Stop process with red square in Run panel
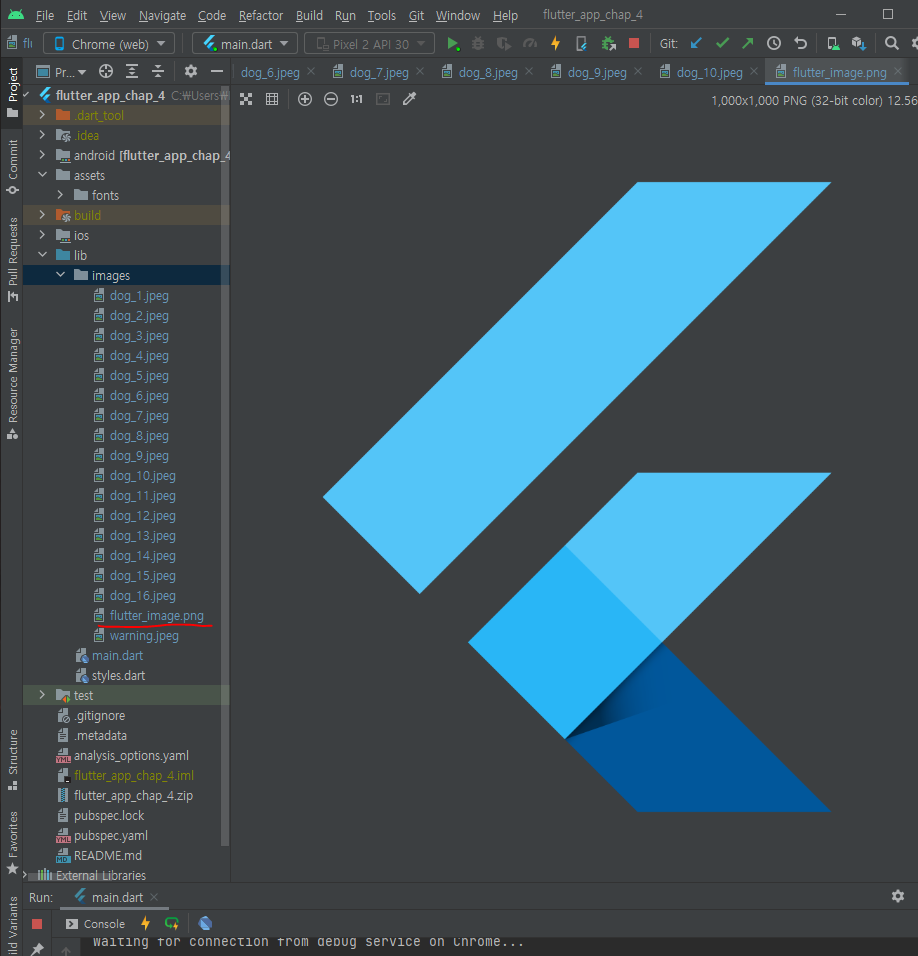Image resolution: width=918 pixels, height=956 pixels. (x=37, y=924)
